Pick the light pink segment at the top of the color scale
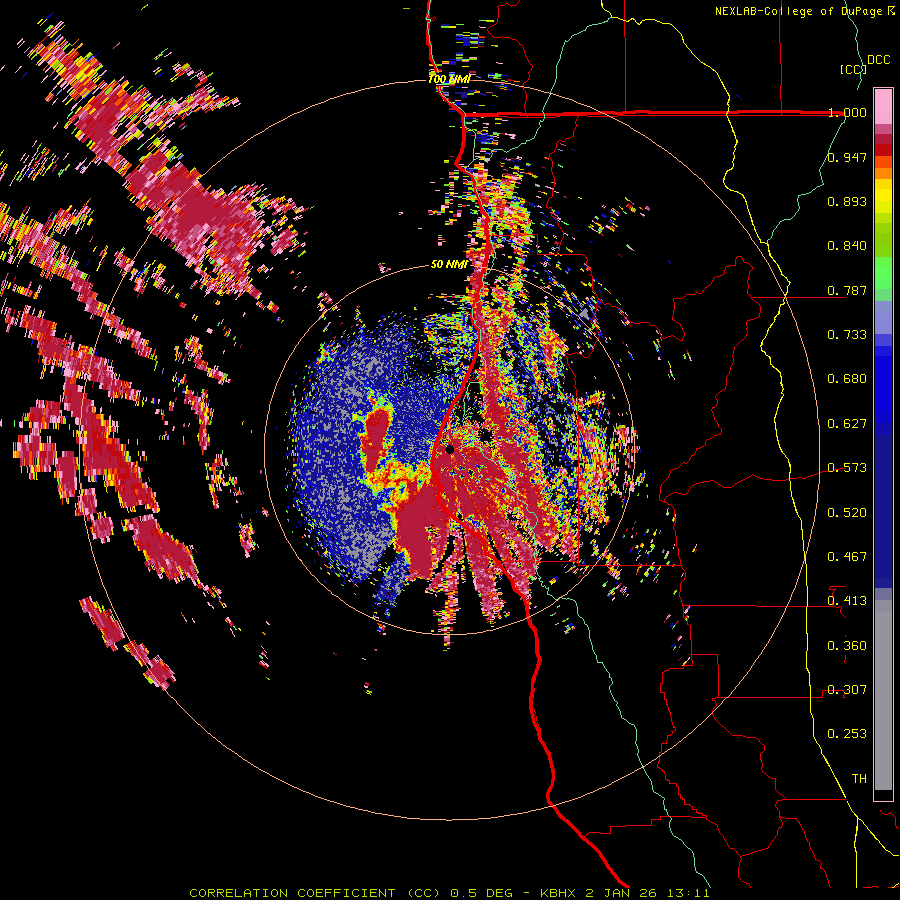The image size is (900, 900). pos(883,106)
